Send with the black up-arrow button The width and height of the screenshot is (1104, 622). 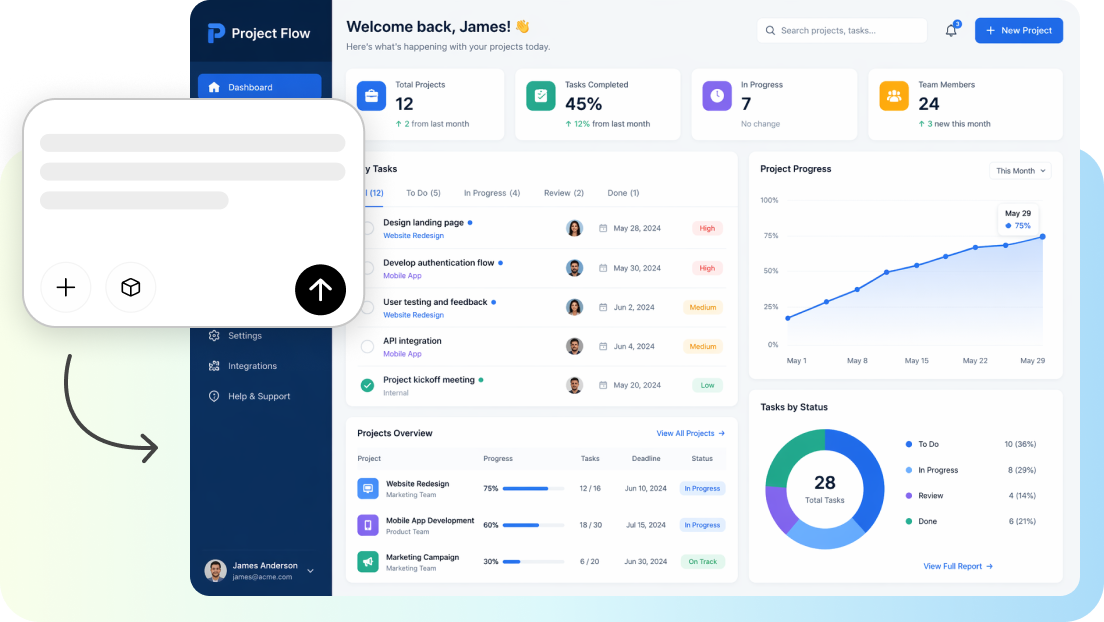coord(320,290)
